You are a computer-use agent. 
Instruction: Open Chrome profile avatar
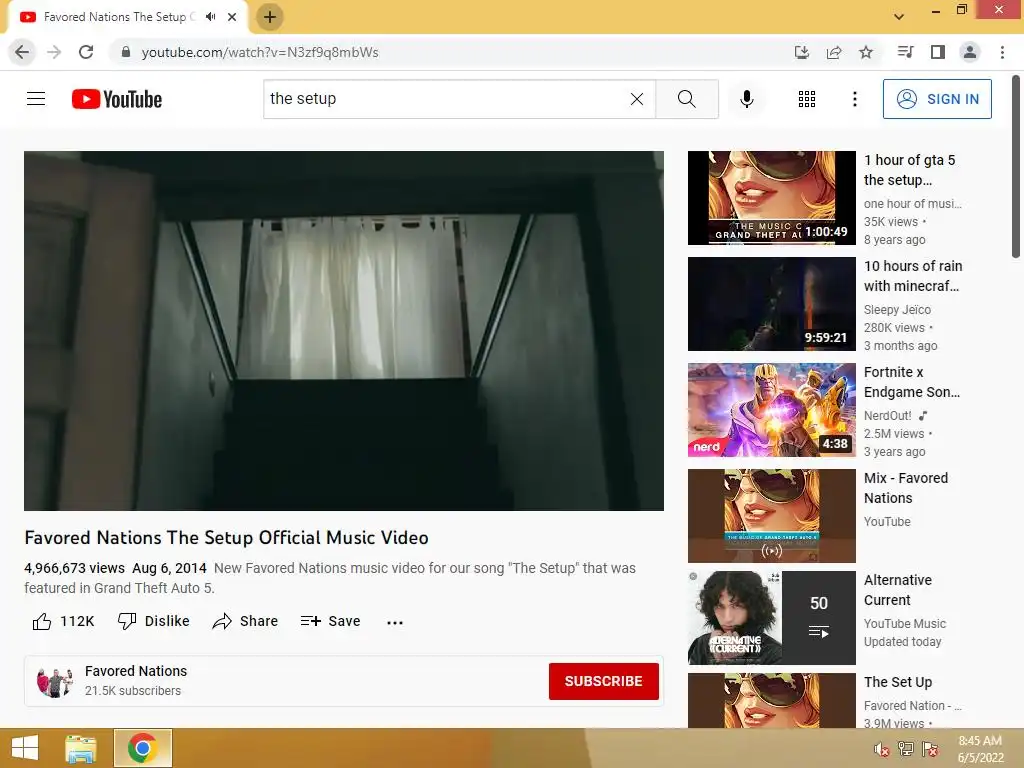pyautogui.click(x=970, y=52)
